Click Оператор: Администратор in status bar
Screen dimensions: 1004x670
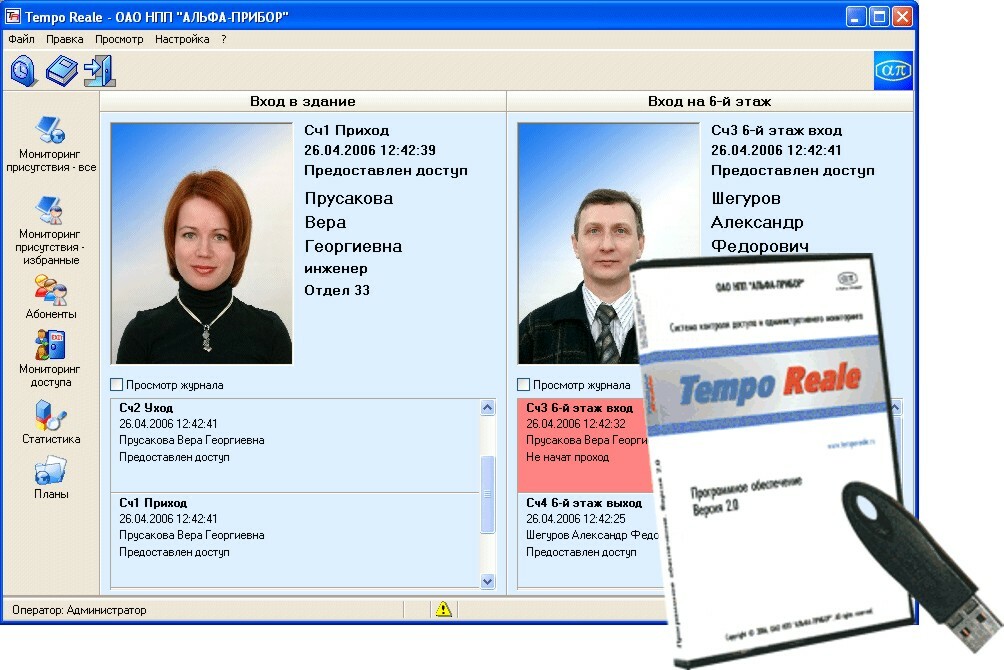click(79, 610)
